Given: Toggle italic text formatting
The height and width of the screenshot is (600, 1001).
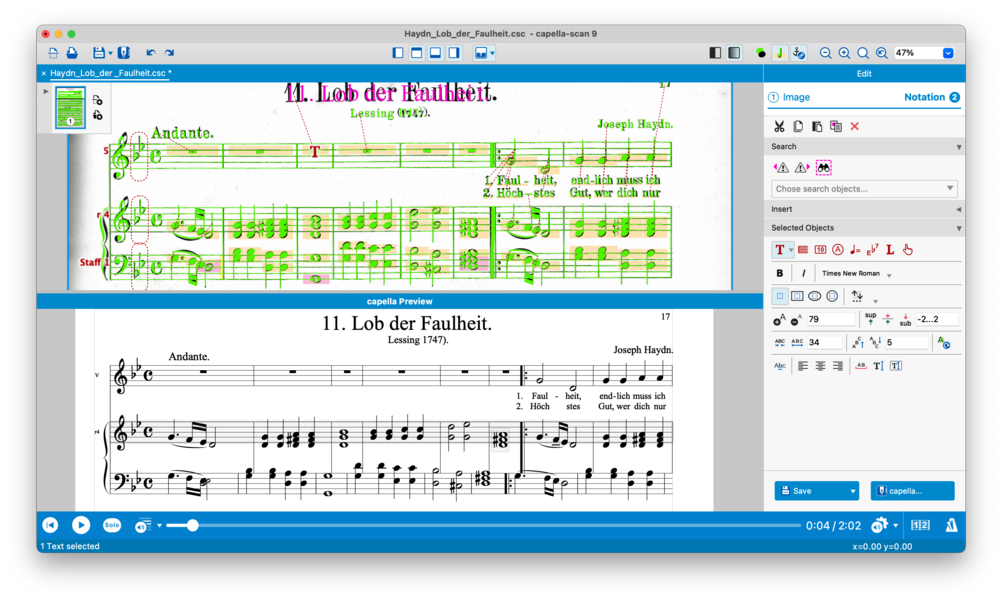Looking at the screenshot, I should [803, 273].
